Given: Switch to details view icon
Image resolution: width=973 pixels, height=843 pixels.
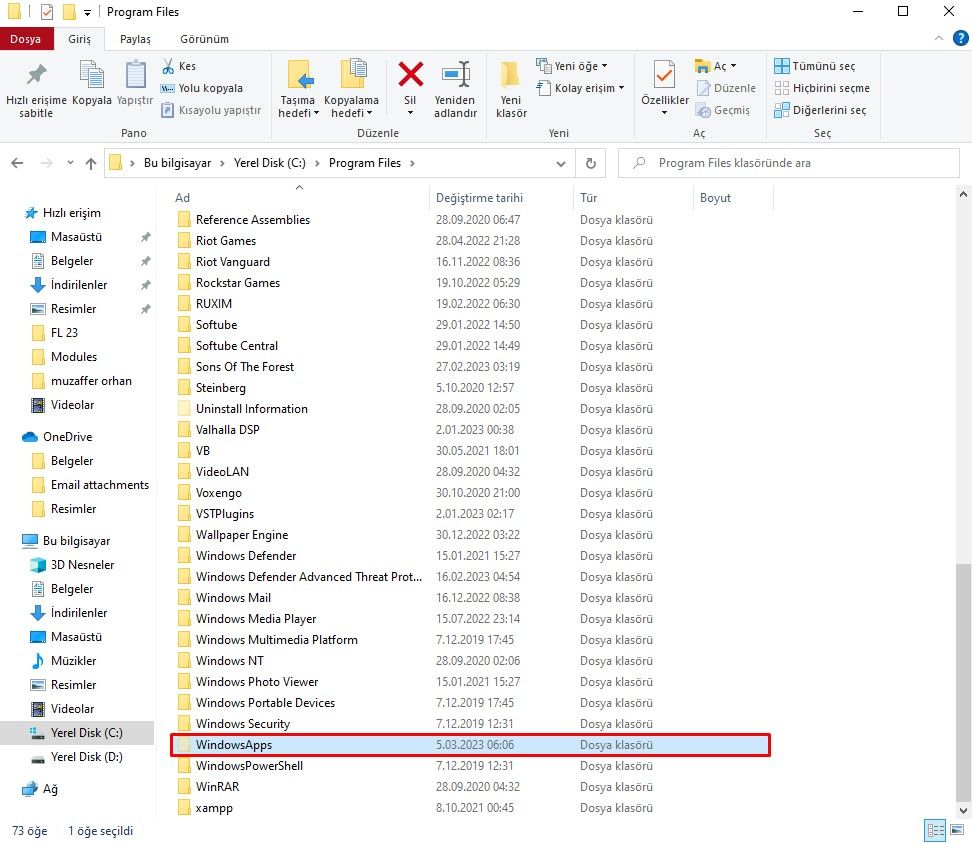Looking at the screenshot, I should pyautogui.click(x=935, y=830).
